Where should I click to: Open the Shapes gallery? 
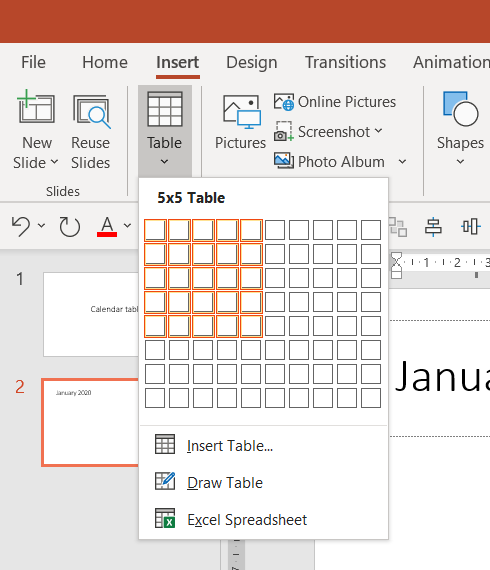(x=460, y=128)
